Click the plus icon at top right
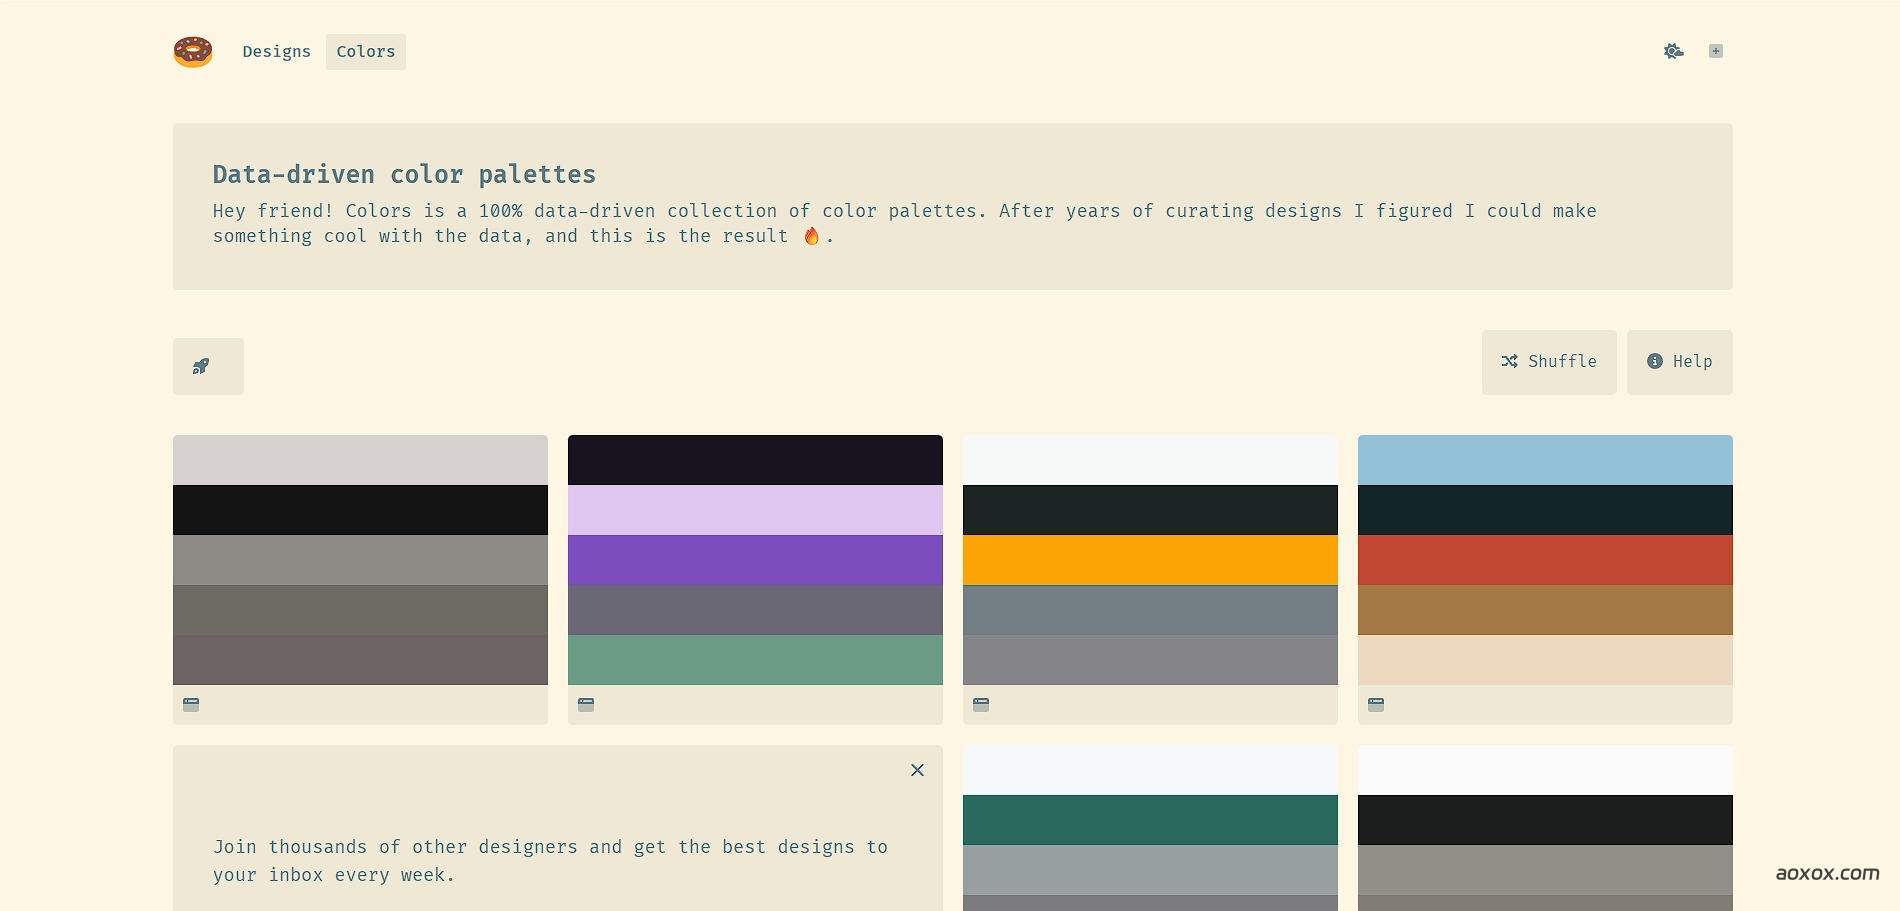1900x911 pixels. 1716,50
